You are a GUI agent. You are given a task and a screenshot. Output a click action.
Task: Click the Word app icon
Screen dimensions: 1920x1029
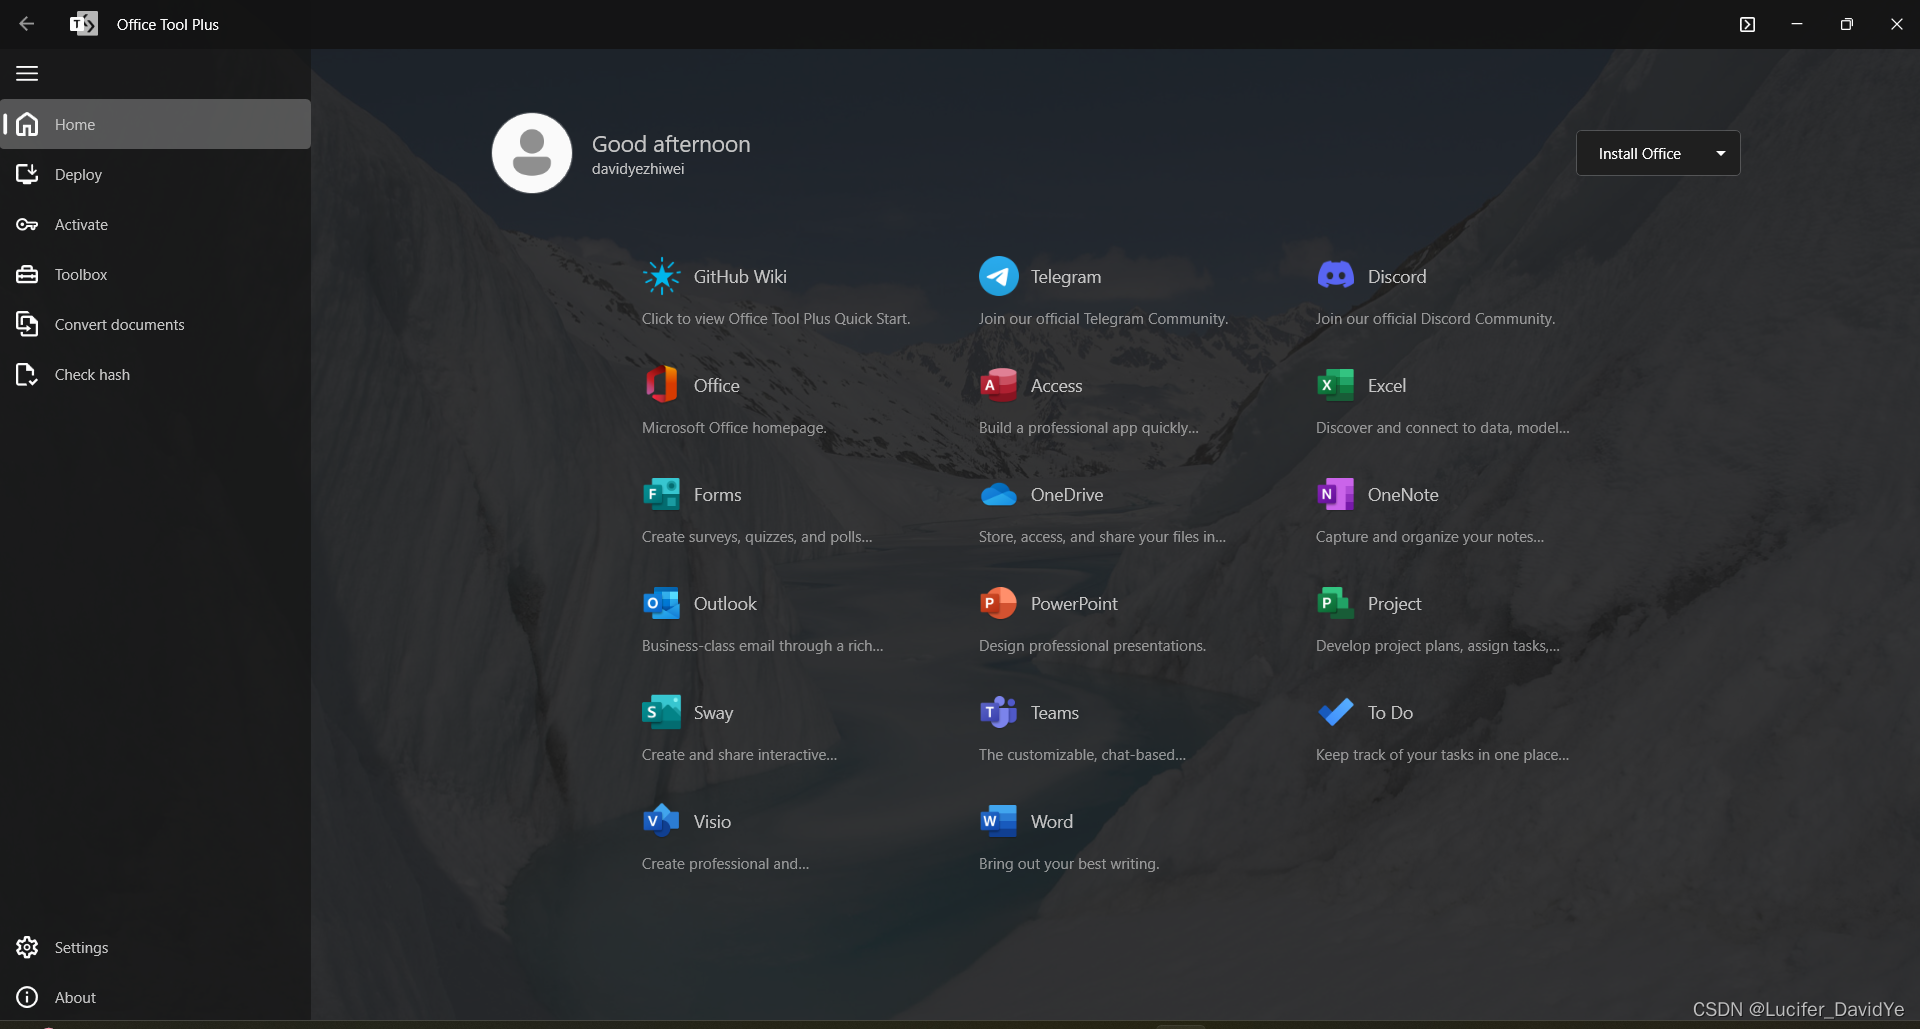(x=998, y=821)
